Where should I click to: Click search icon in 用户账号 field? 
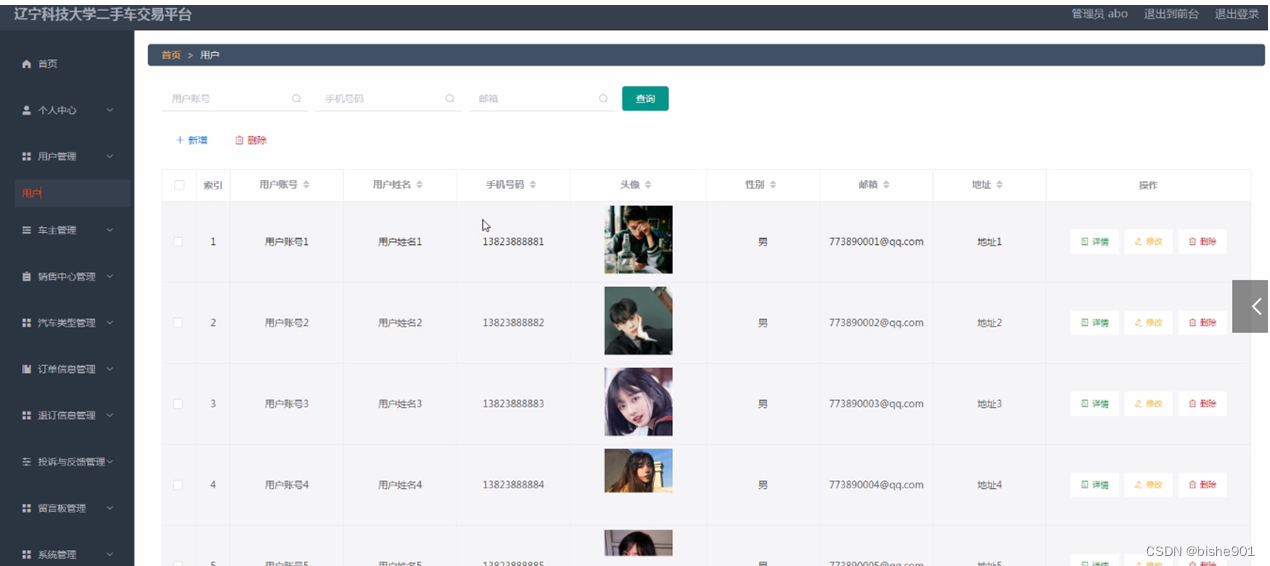[x=296, y=99]
